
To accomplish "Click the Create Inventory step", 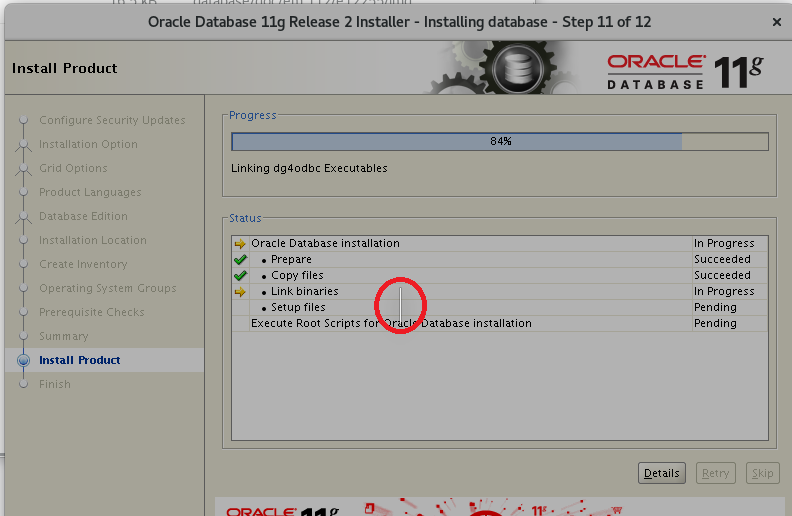I will tap(83, 264).
